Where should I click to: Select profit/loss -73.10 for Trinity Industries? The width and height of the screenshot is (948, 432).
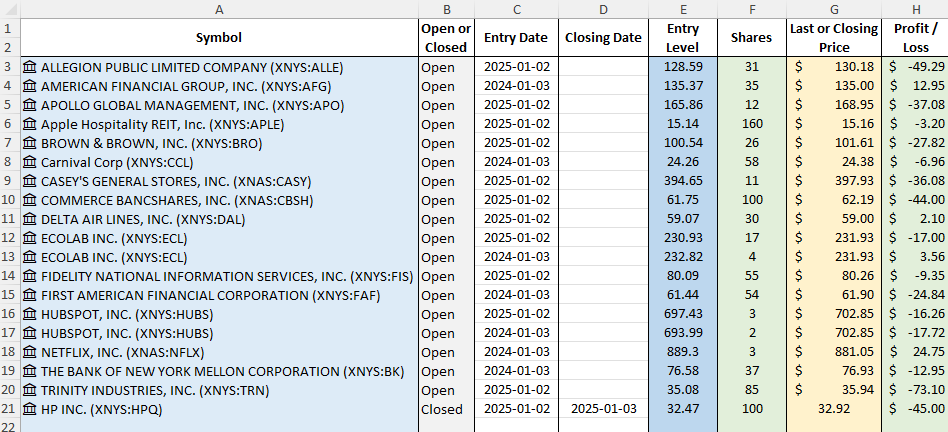pos(915,390)
